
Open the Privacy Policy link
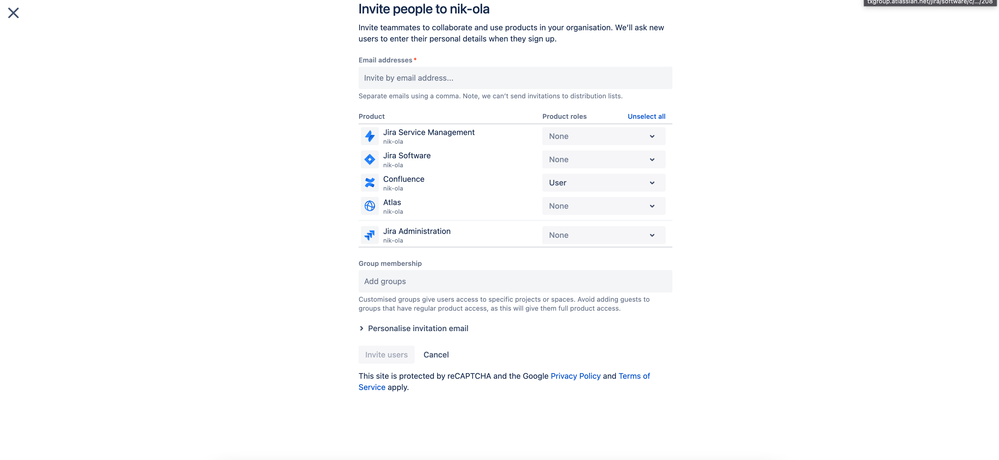pos(575,376)
